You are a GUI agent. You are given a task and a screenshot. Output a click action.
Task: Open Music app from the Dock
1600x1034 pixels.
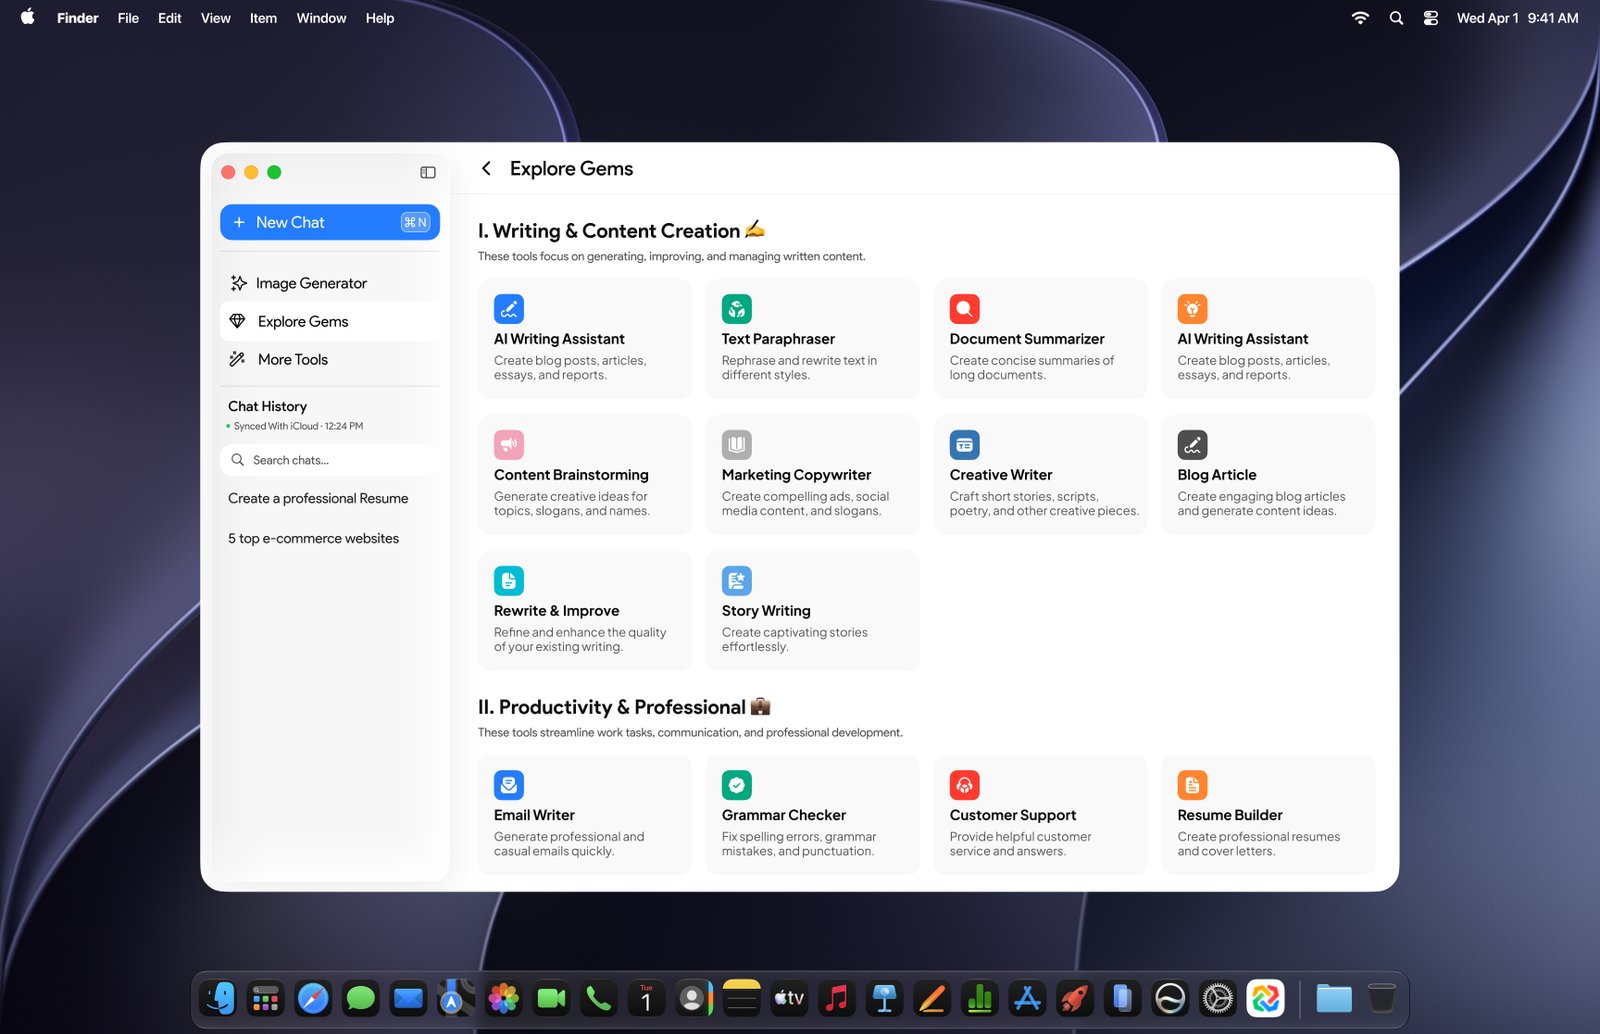(x=837, y=998)
